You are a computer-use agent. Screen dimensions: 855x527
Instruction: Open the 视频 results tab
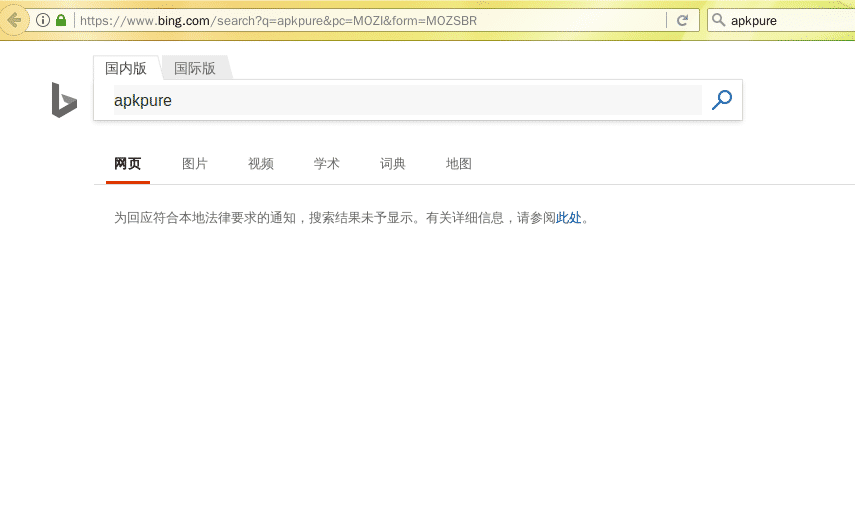(x=261, y=164)
